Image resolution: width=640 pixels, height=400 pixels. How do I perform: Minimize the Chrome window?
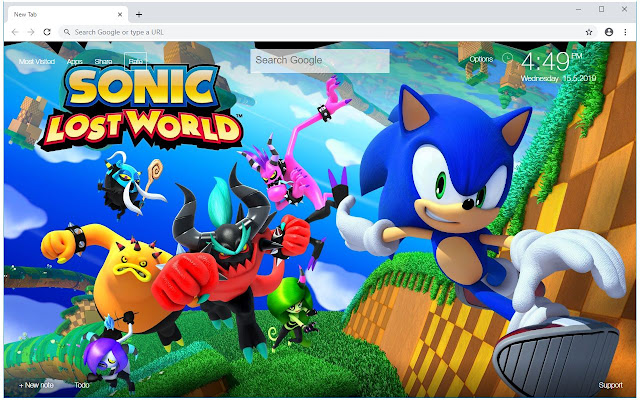(x=578, y=9)
